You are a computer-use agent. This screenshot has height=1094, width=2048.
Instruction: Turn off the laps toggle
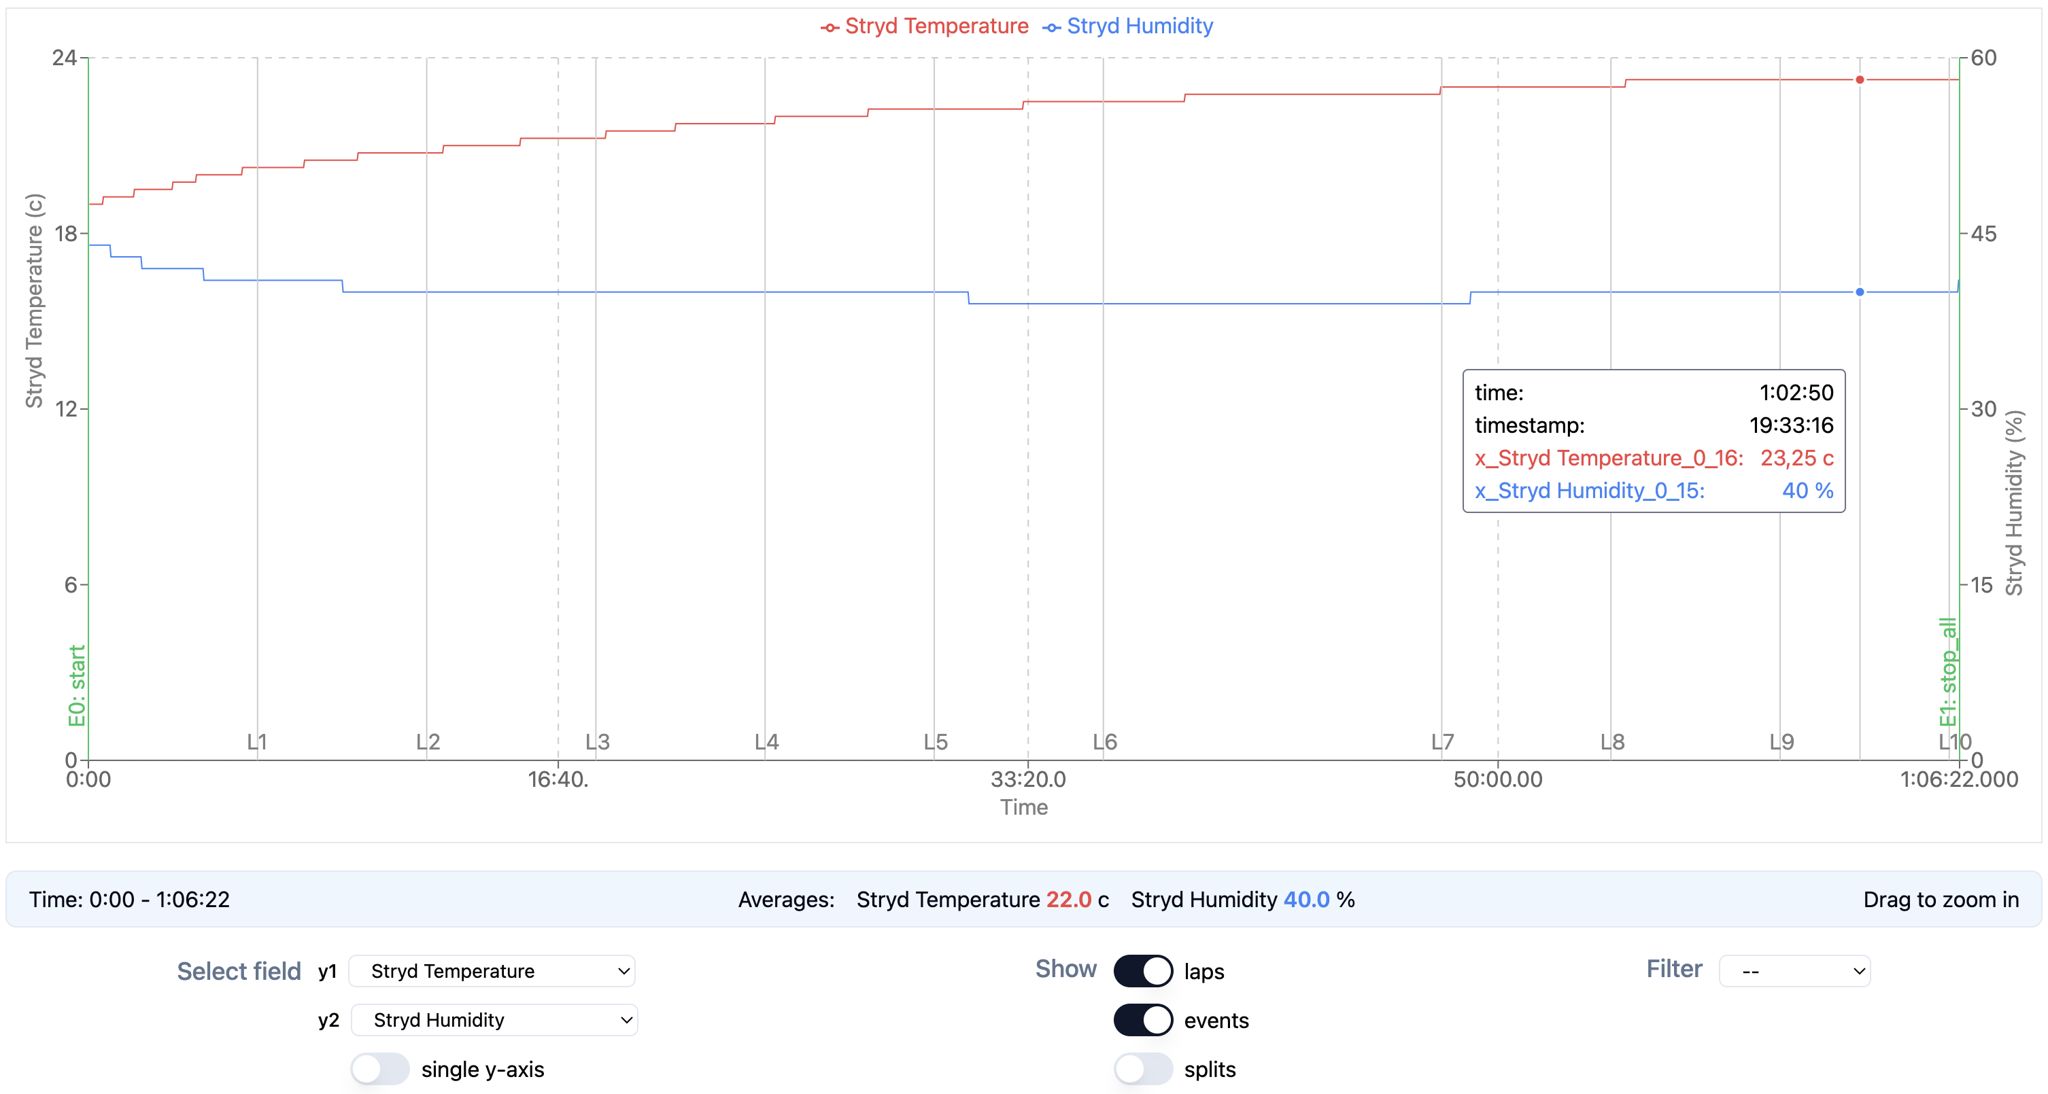(1143, 971)
